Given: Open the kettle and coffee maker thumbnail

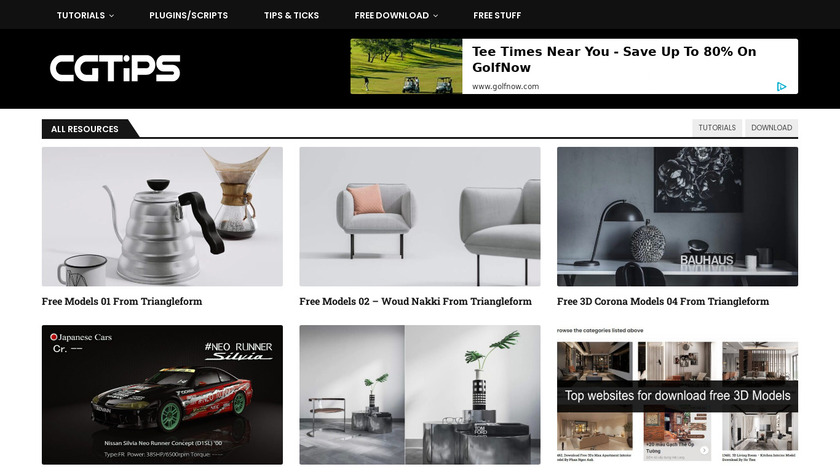Looking at the screenshot, I should pos(162,216).
